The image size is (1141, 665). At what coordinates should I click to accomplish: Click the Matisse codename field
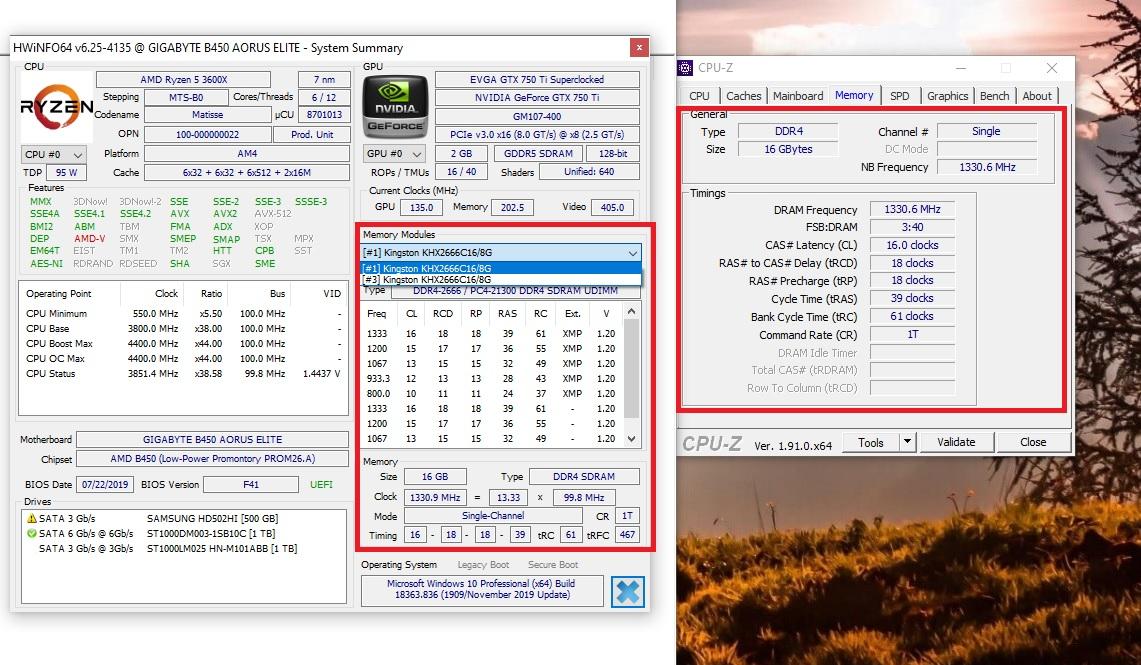pyautogui.click(x=207, y=115)
